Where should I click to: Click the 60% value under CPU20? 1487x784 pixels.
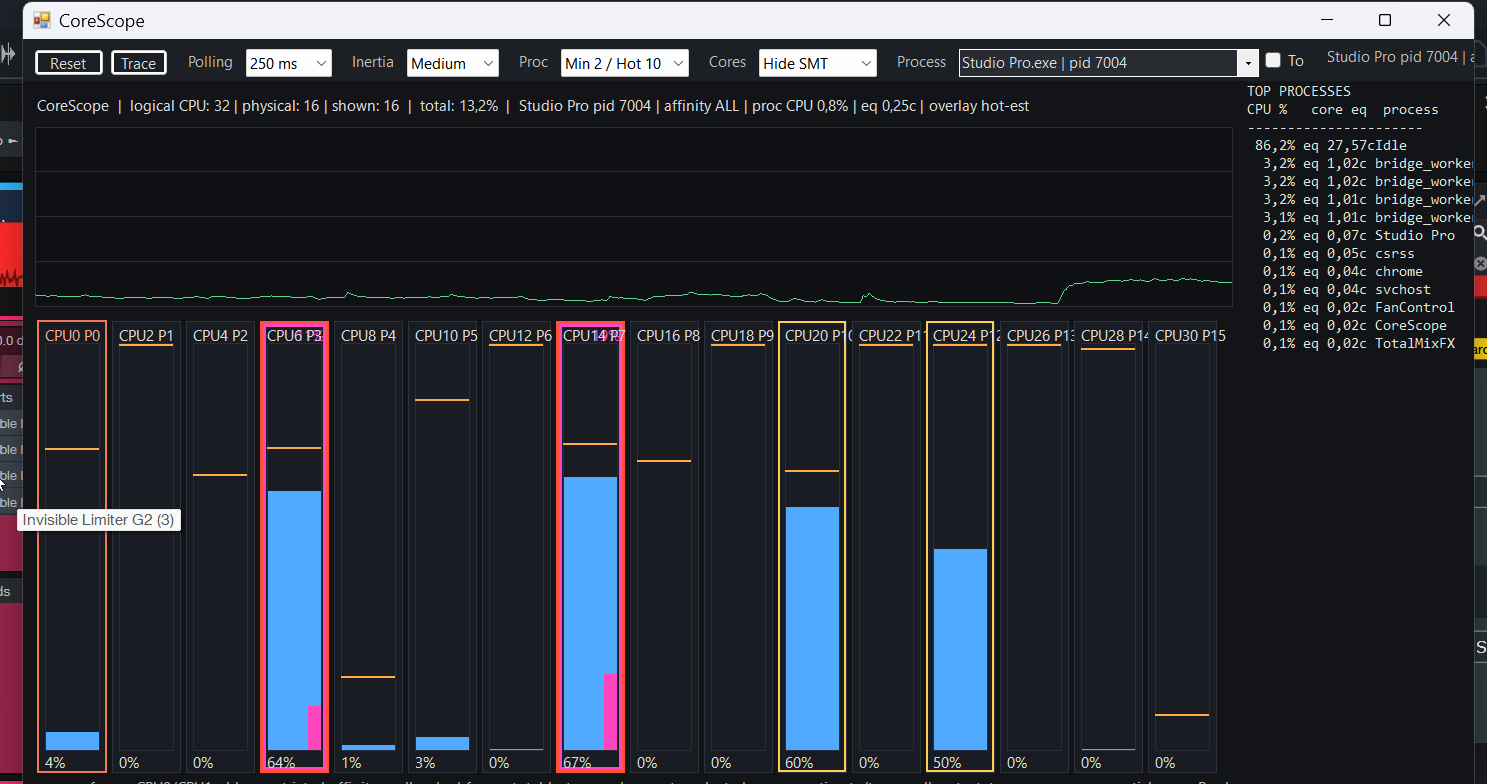coord(799,763)
